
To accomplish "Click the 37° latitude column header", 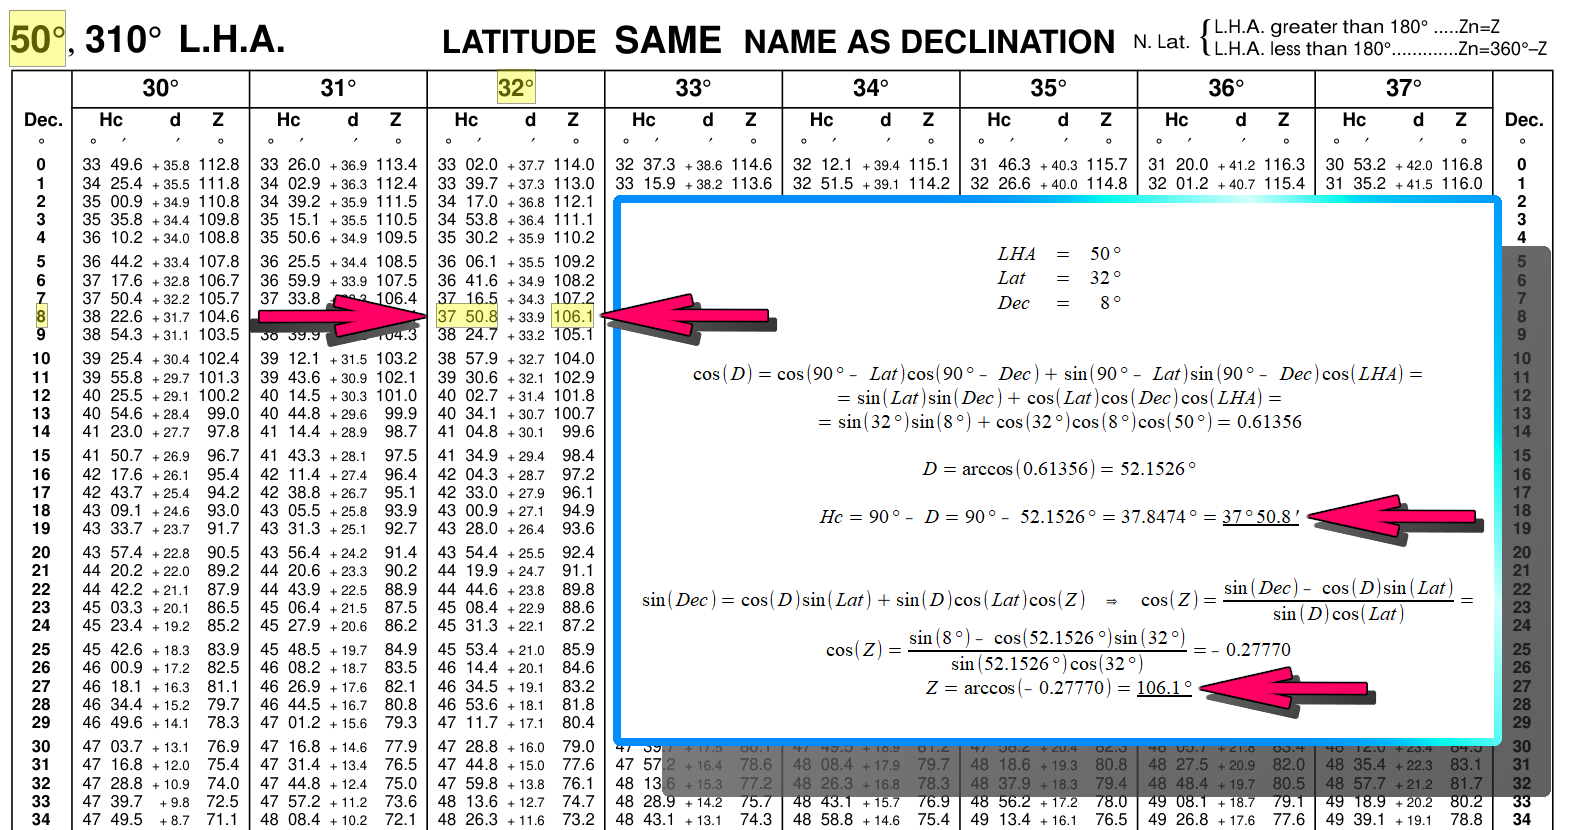I will (1403, 88).
